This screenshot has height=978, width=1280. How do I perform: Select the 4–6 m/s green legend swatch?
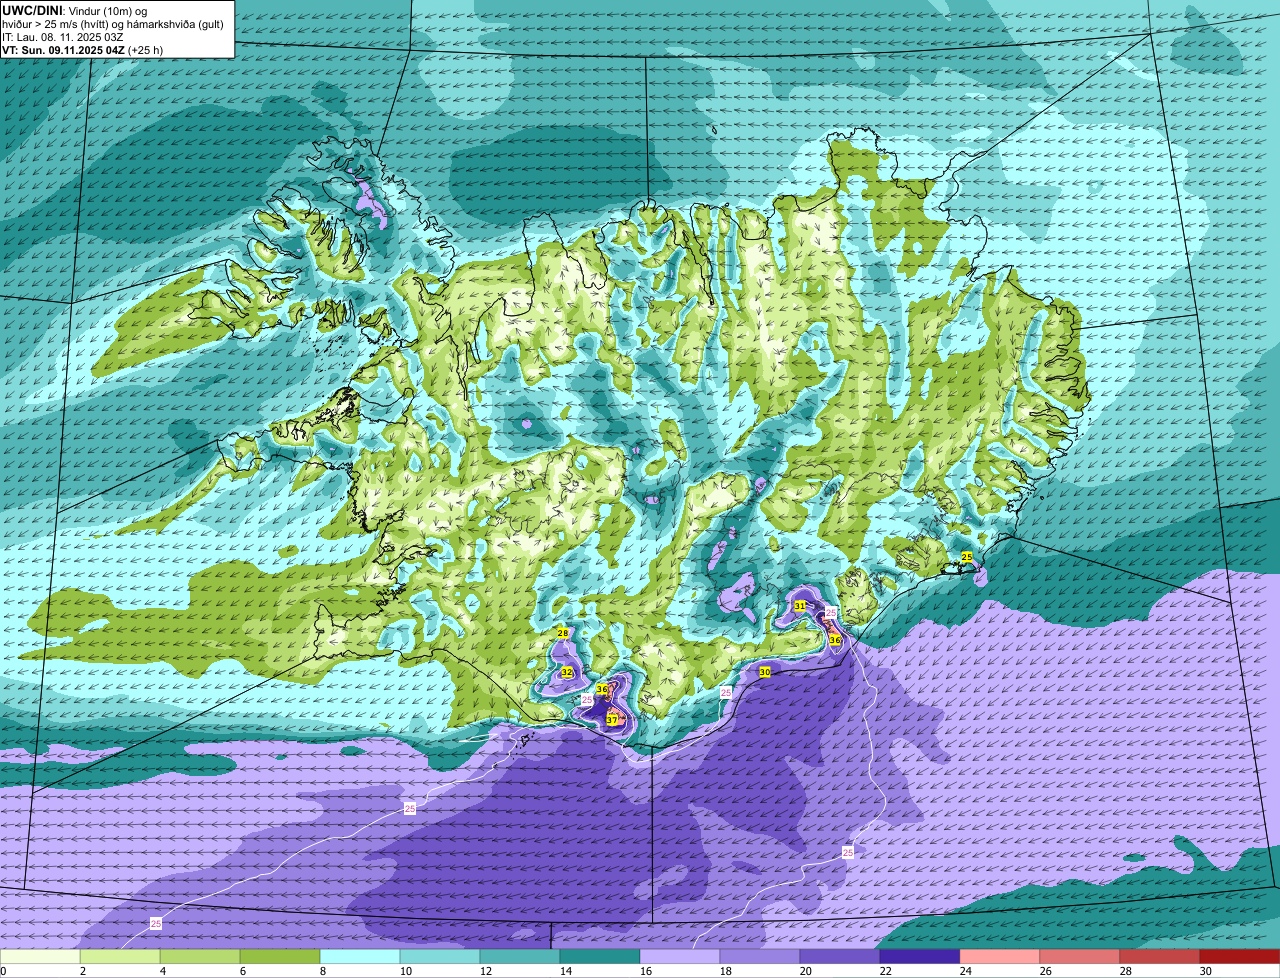[x=200, y=956]
